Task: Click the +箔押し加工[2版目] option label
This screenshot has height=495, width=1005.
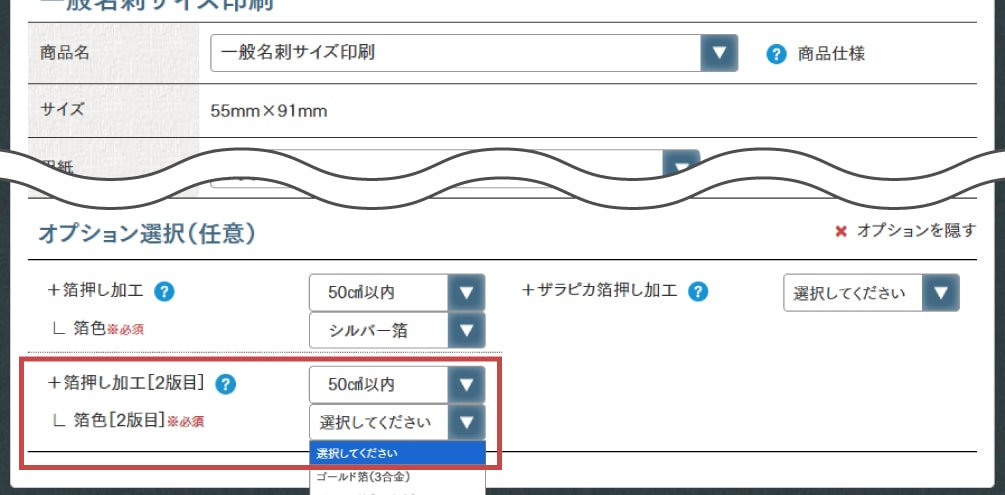Action: point(126,384)
